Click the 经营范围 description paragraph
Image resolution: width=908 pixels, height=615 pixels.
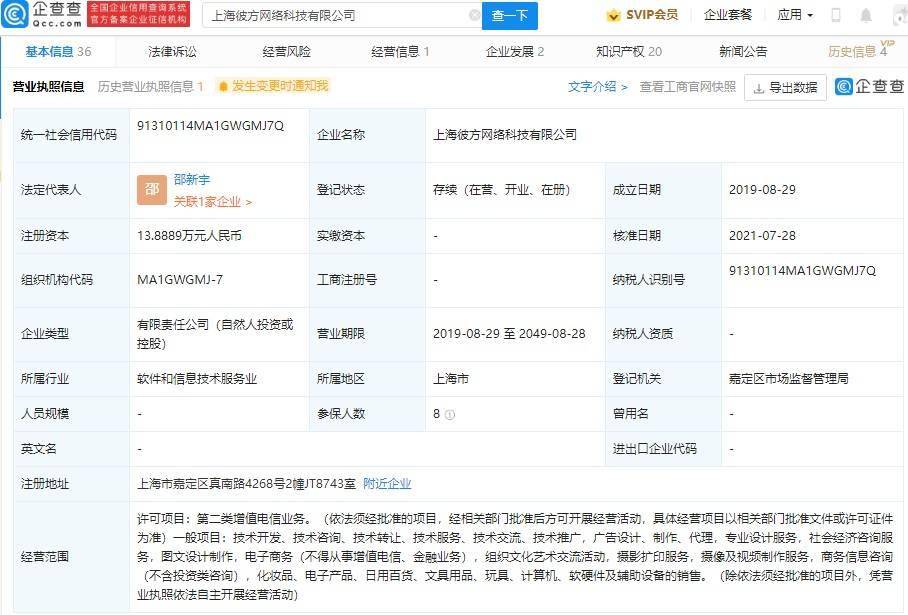515,557
